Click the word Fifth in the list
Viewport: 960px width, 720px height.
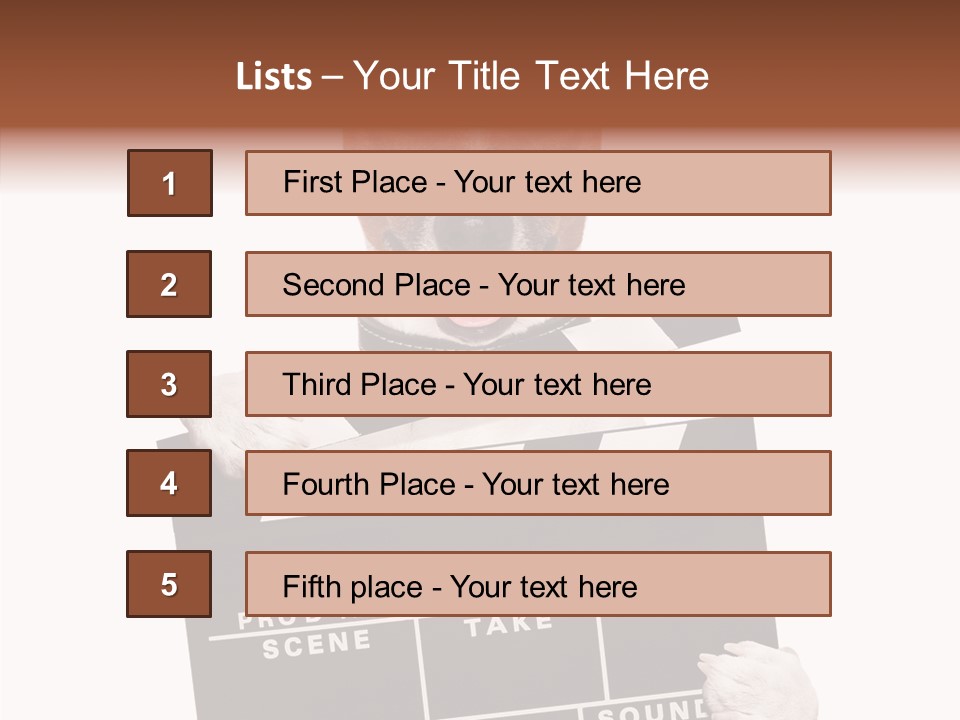coord(311,586)
